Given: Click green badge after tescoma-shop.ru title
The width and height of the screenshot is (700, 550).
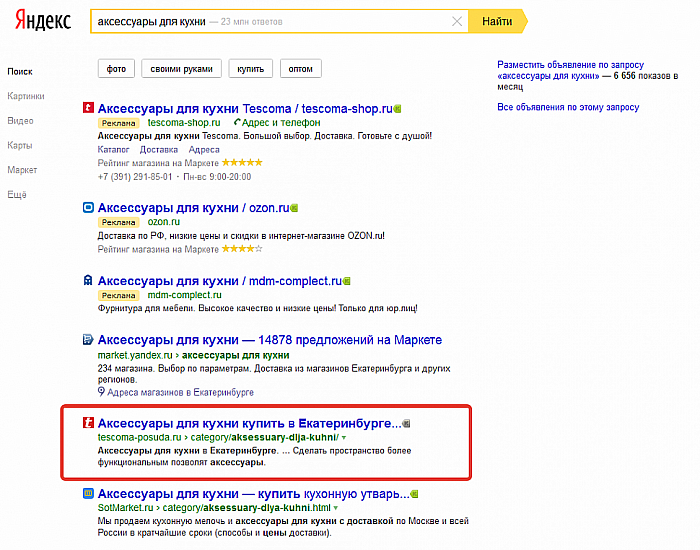Looking at the screenshot, I should [x=397, y=109].
